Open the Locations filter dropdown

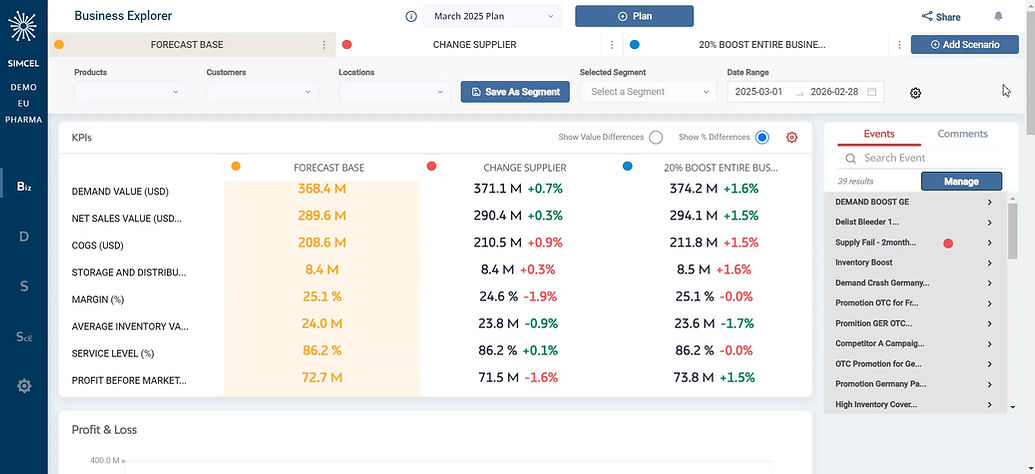[395, 92]
